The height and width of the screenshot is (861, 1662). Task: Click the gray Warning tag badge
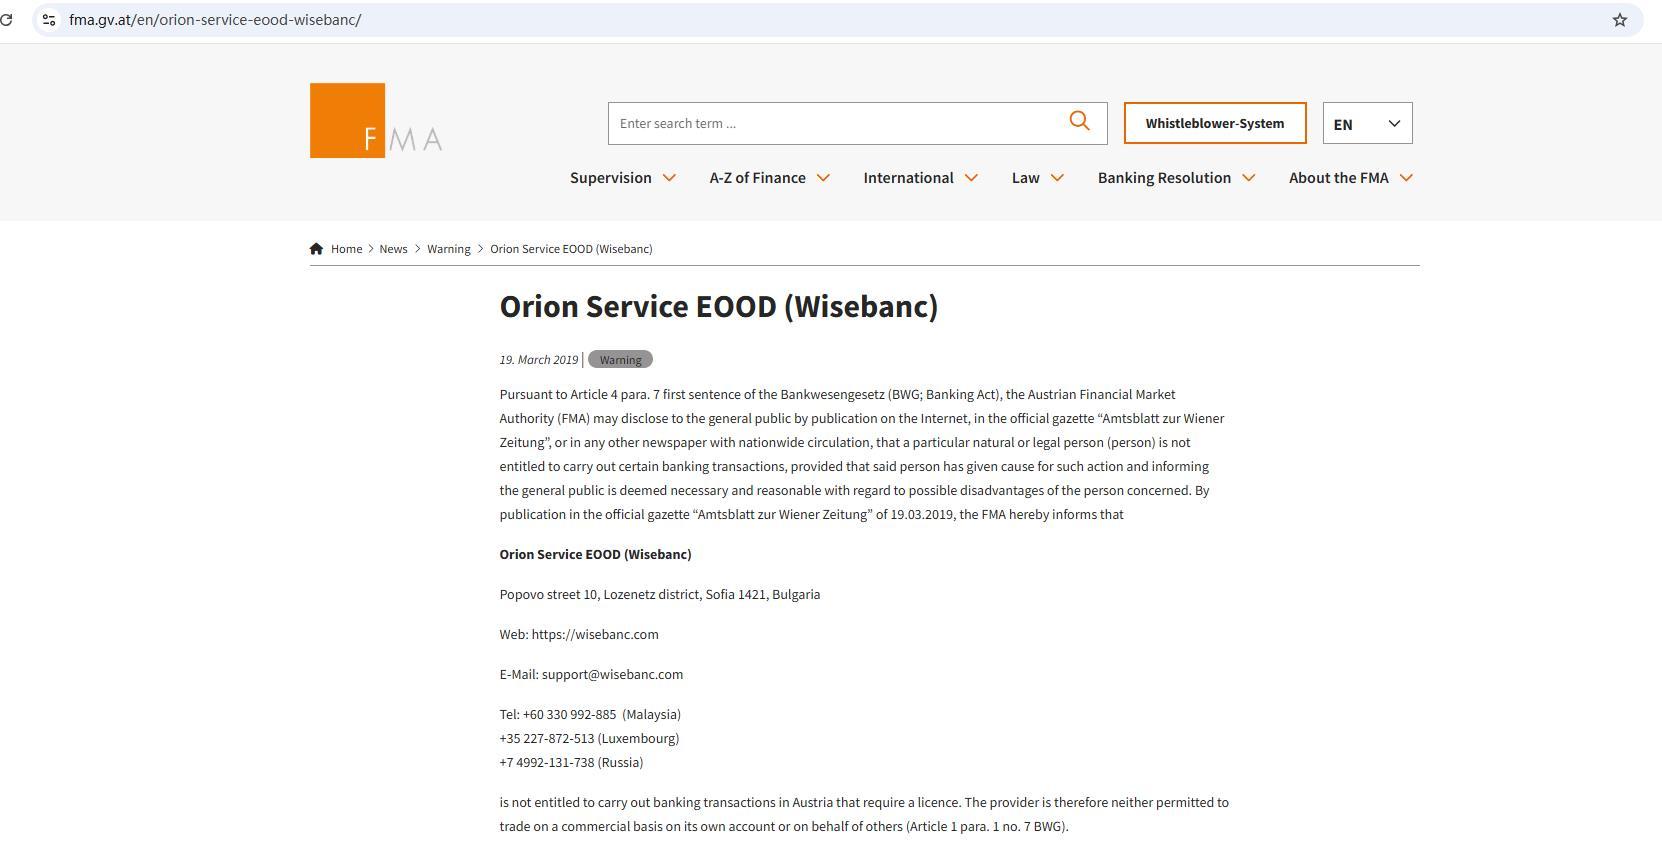(x=620, y=359)
